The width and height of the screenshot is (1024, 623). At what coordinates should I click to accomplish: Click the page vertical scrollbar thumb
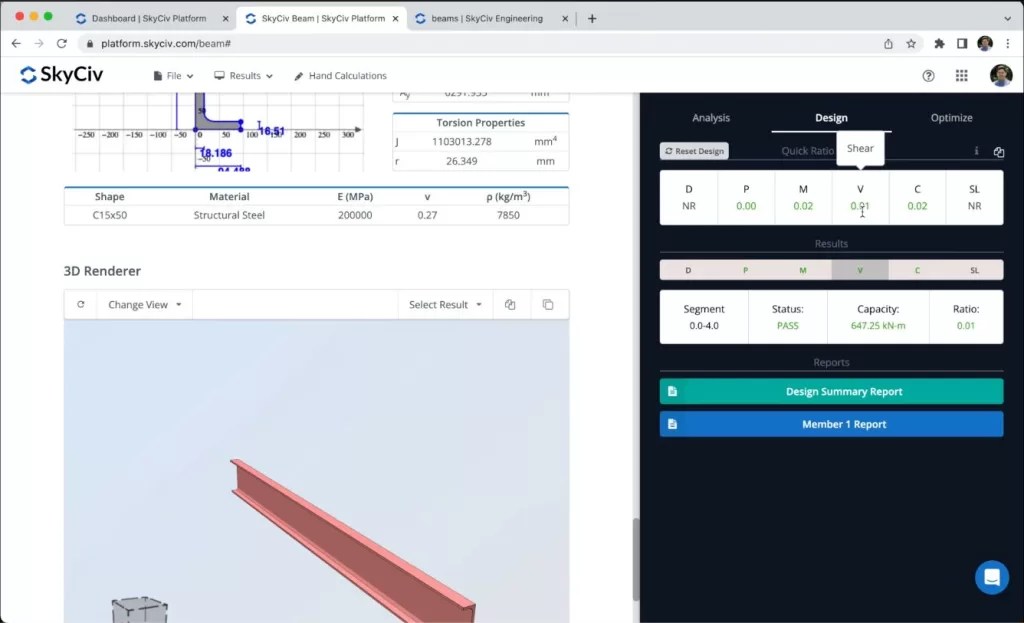pos(635,560)
